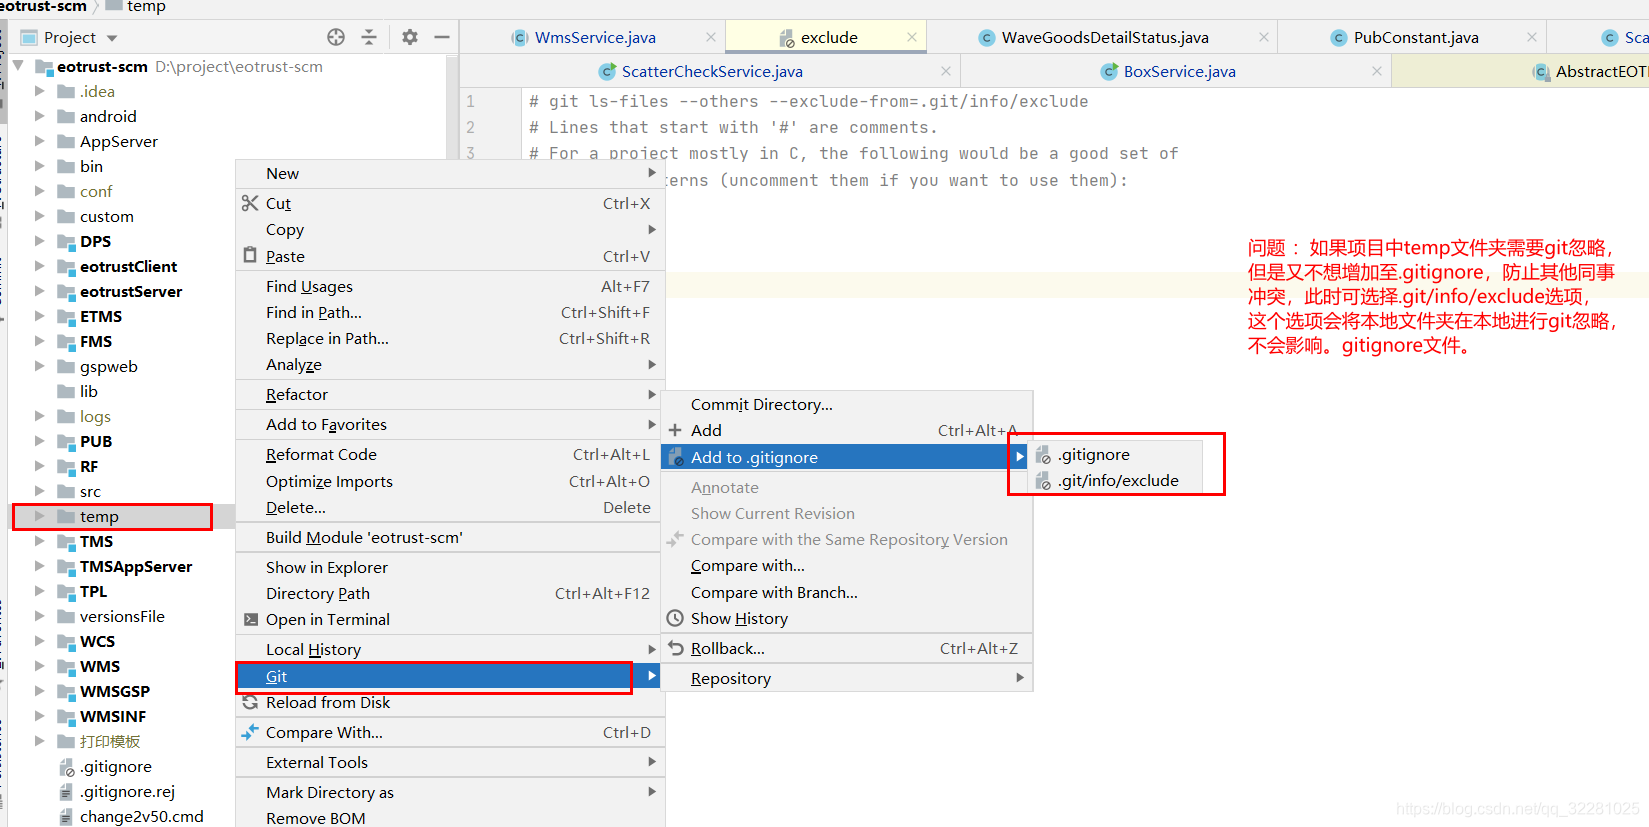
Task: Open the .gitignore.rej file
Action: [127, 791]
